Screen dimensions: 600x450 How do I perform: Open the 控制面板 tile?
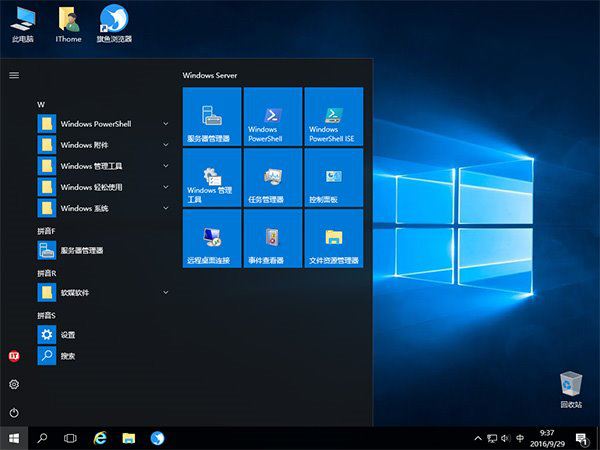click(334, 177)
